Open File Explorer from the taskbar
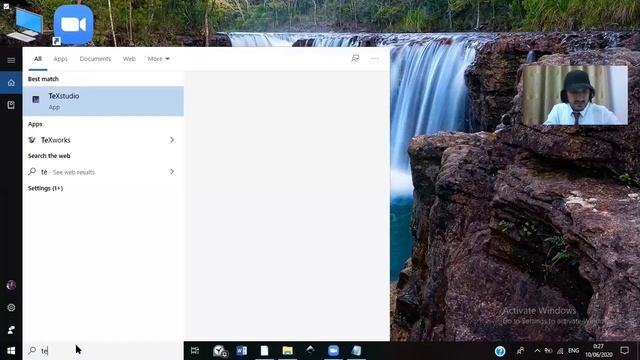 tap(287, 351)
